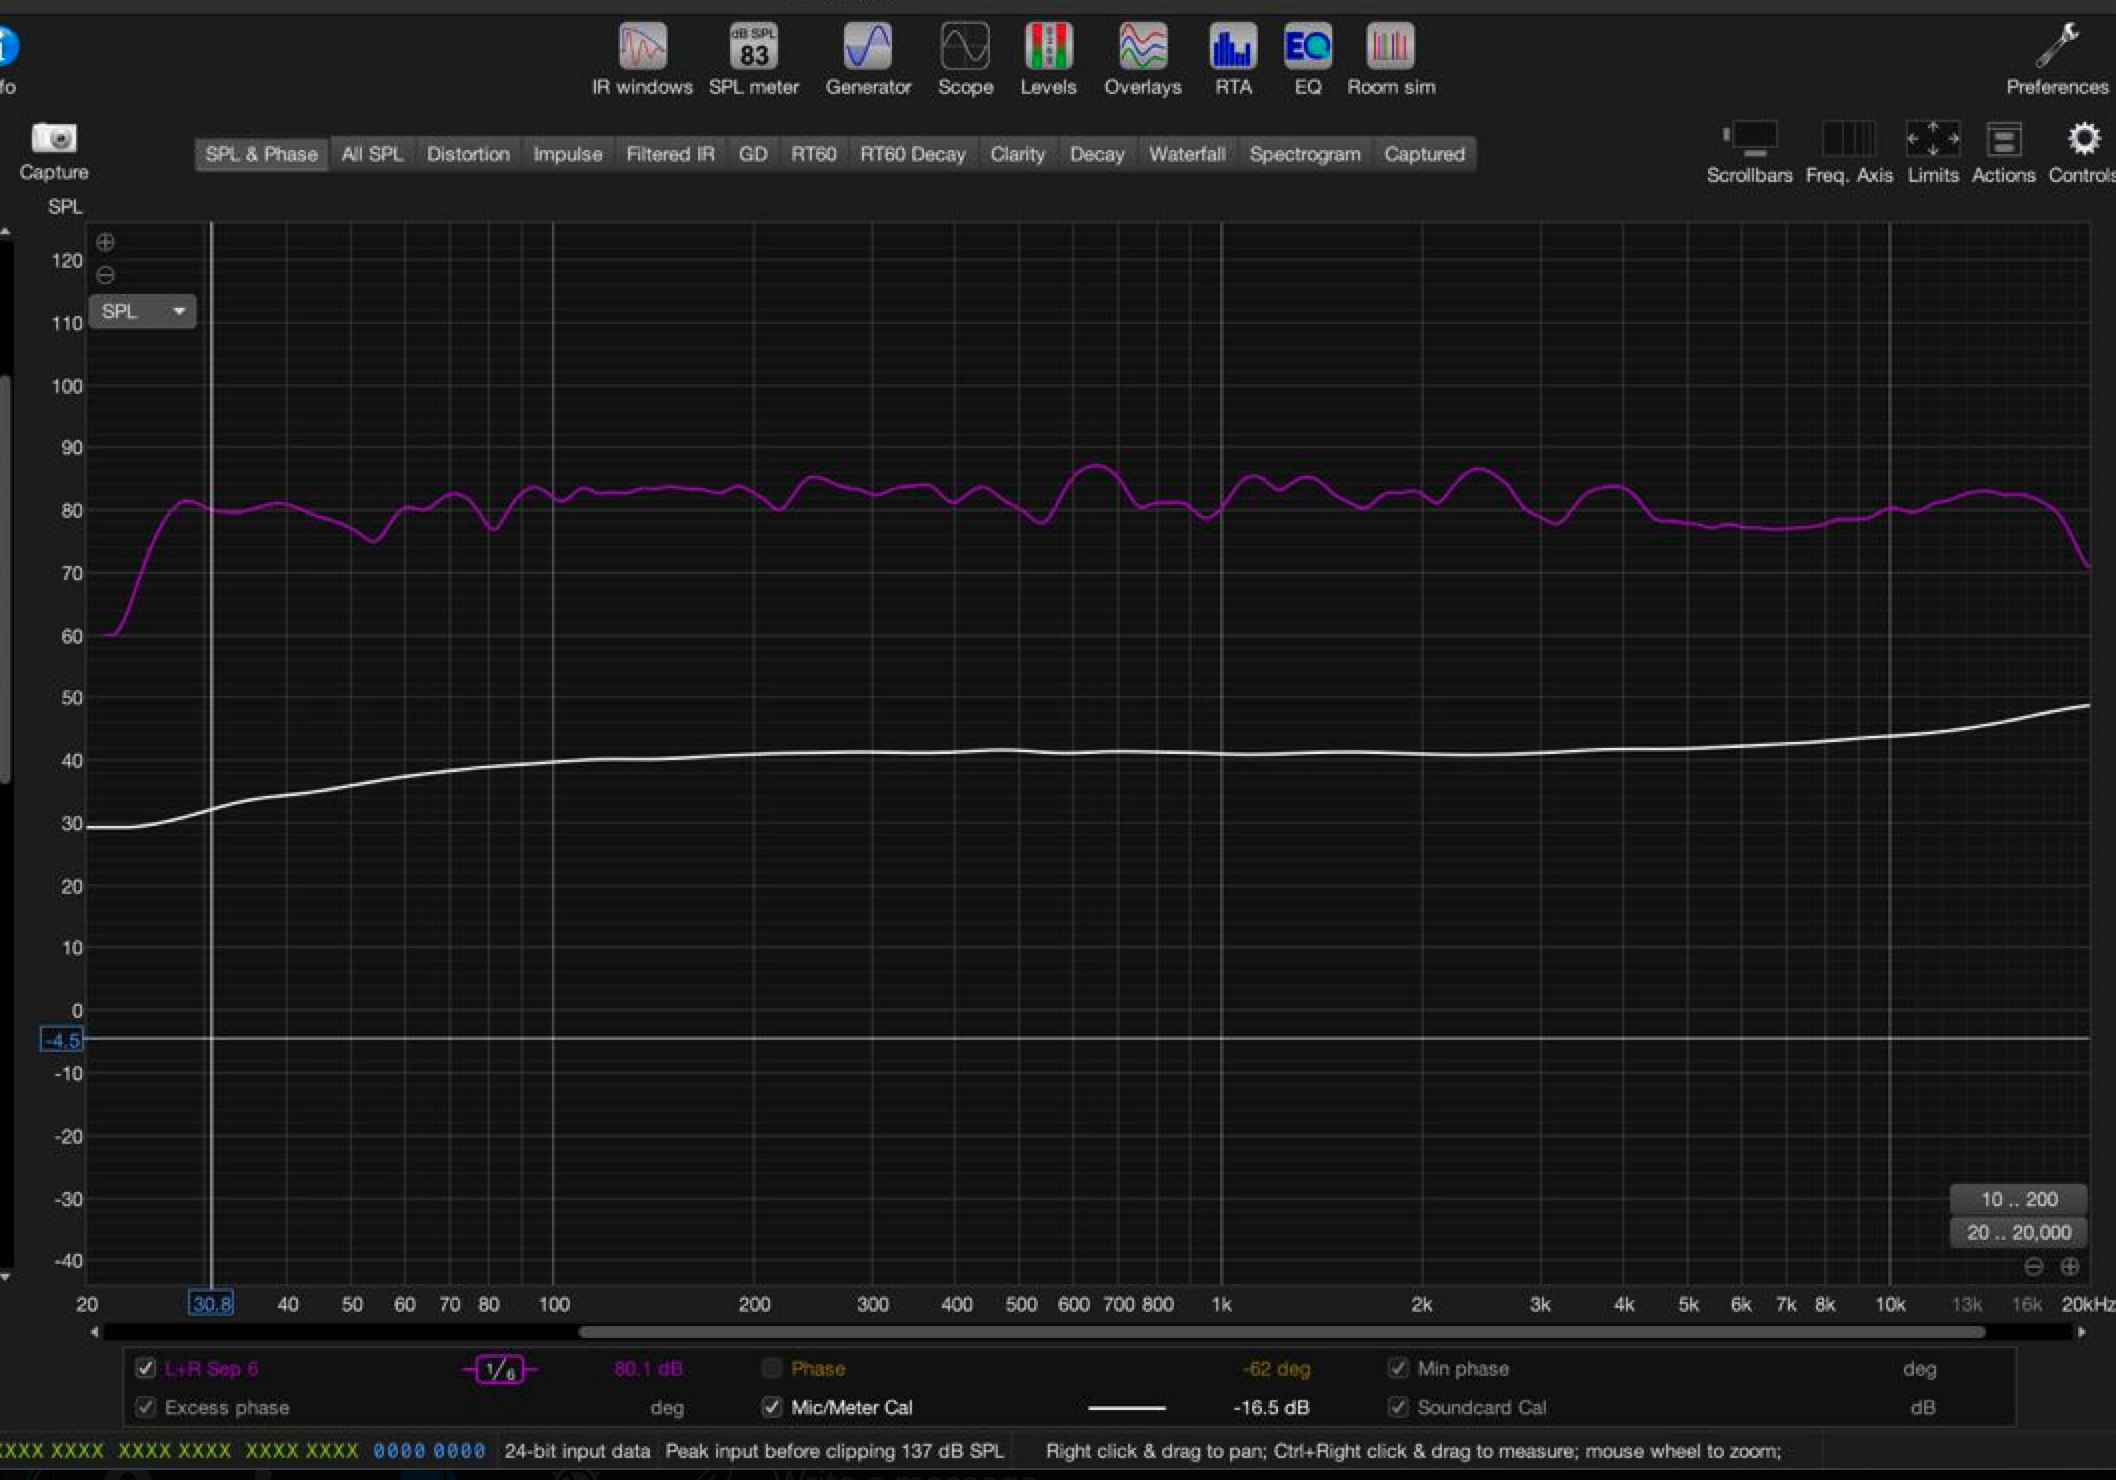This screenshot has height=1480, width=2116.
Task: Set range with the 10 .. 200 button
Action: pyautogui.click(x=2018, y=1199)
